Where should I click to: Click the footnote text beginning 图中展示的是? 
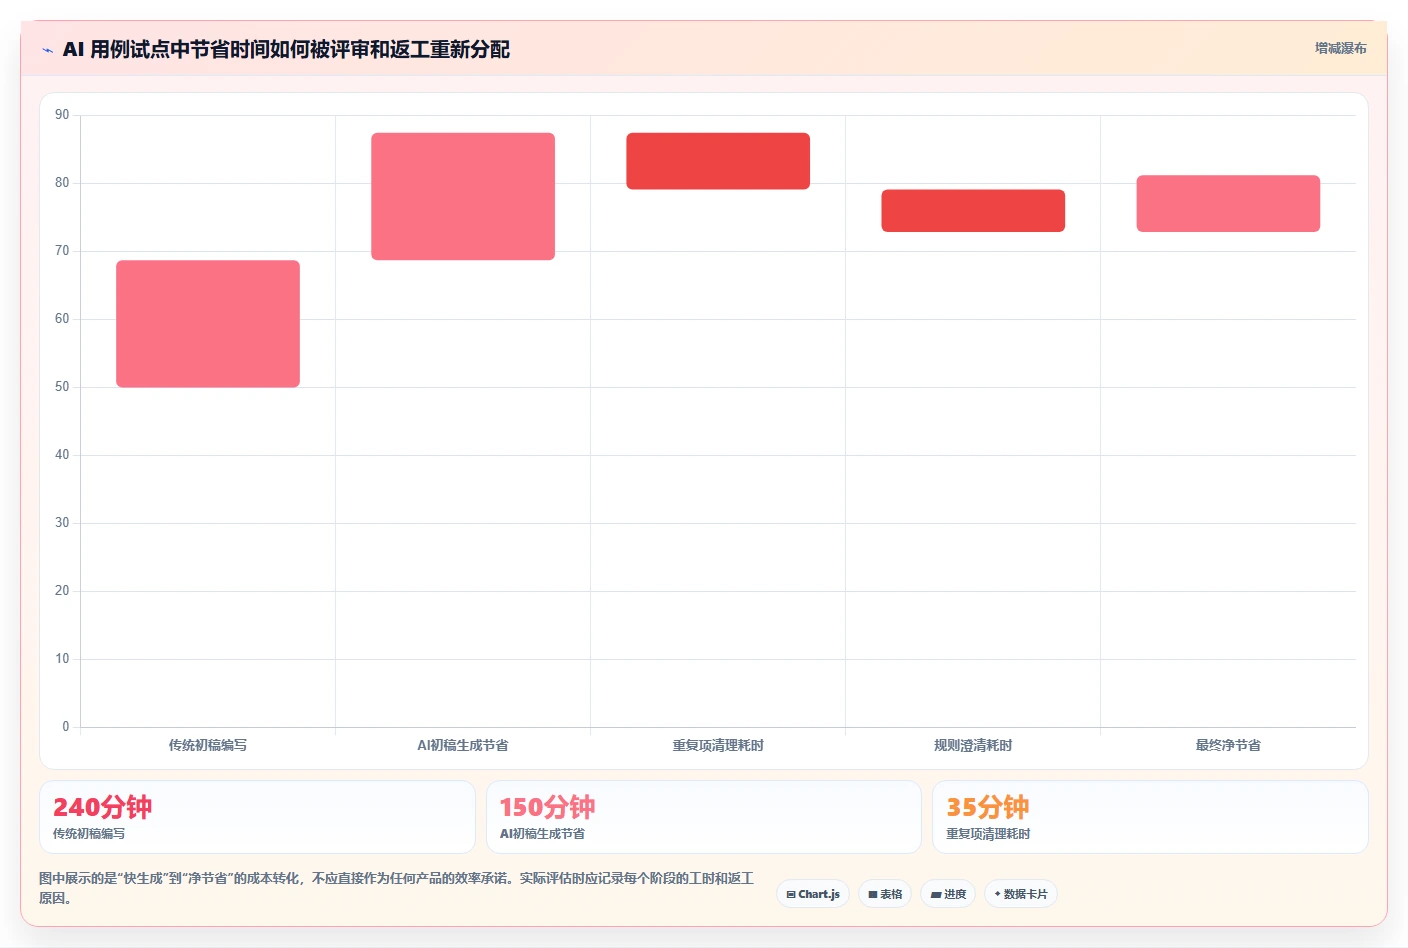coord(396,888)
